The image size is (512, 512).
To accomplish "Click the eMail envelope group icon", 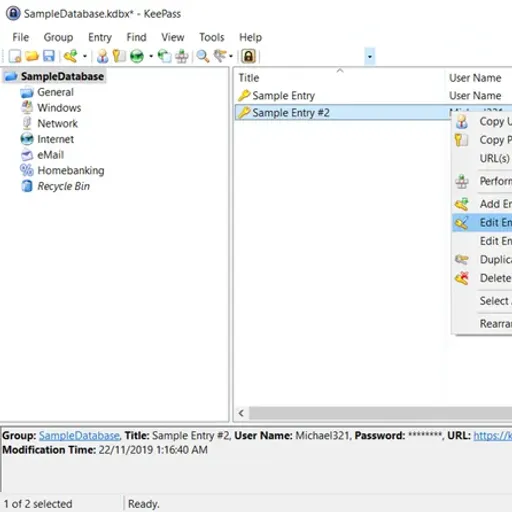I will point(27,155).
